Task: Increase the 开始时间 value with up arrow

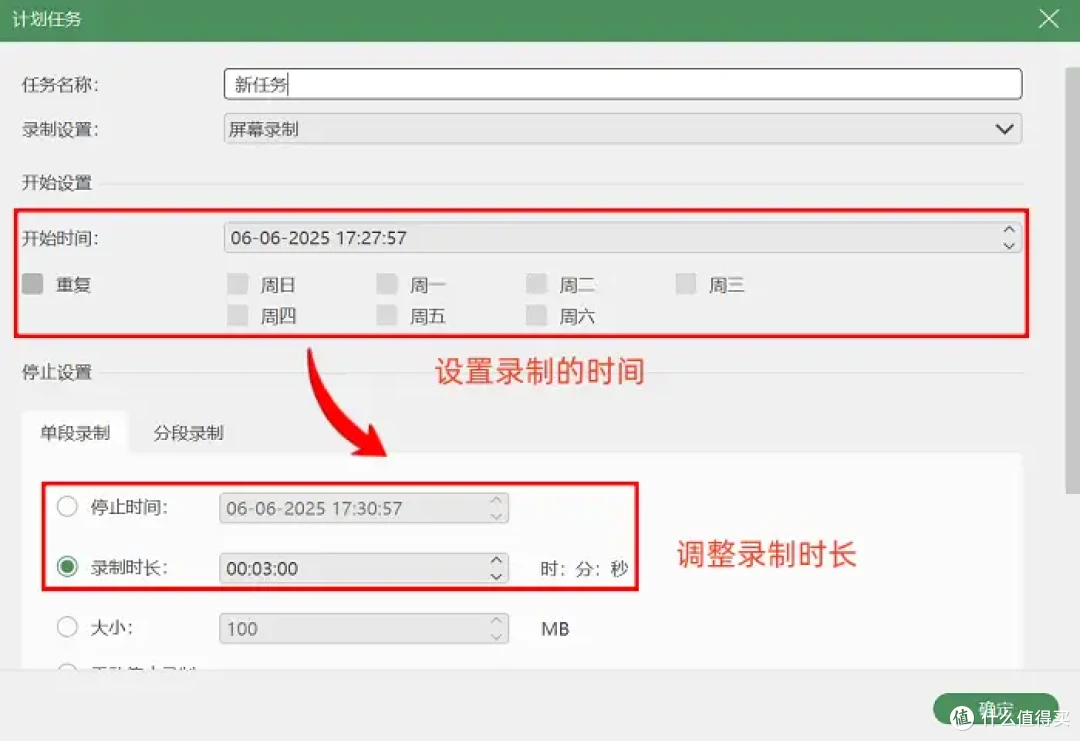Action: (1009, 230)
